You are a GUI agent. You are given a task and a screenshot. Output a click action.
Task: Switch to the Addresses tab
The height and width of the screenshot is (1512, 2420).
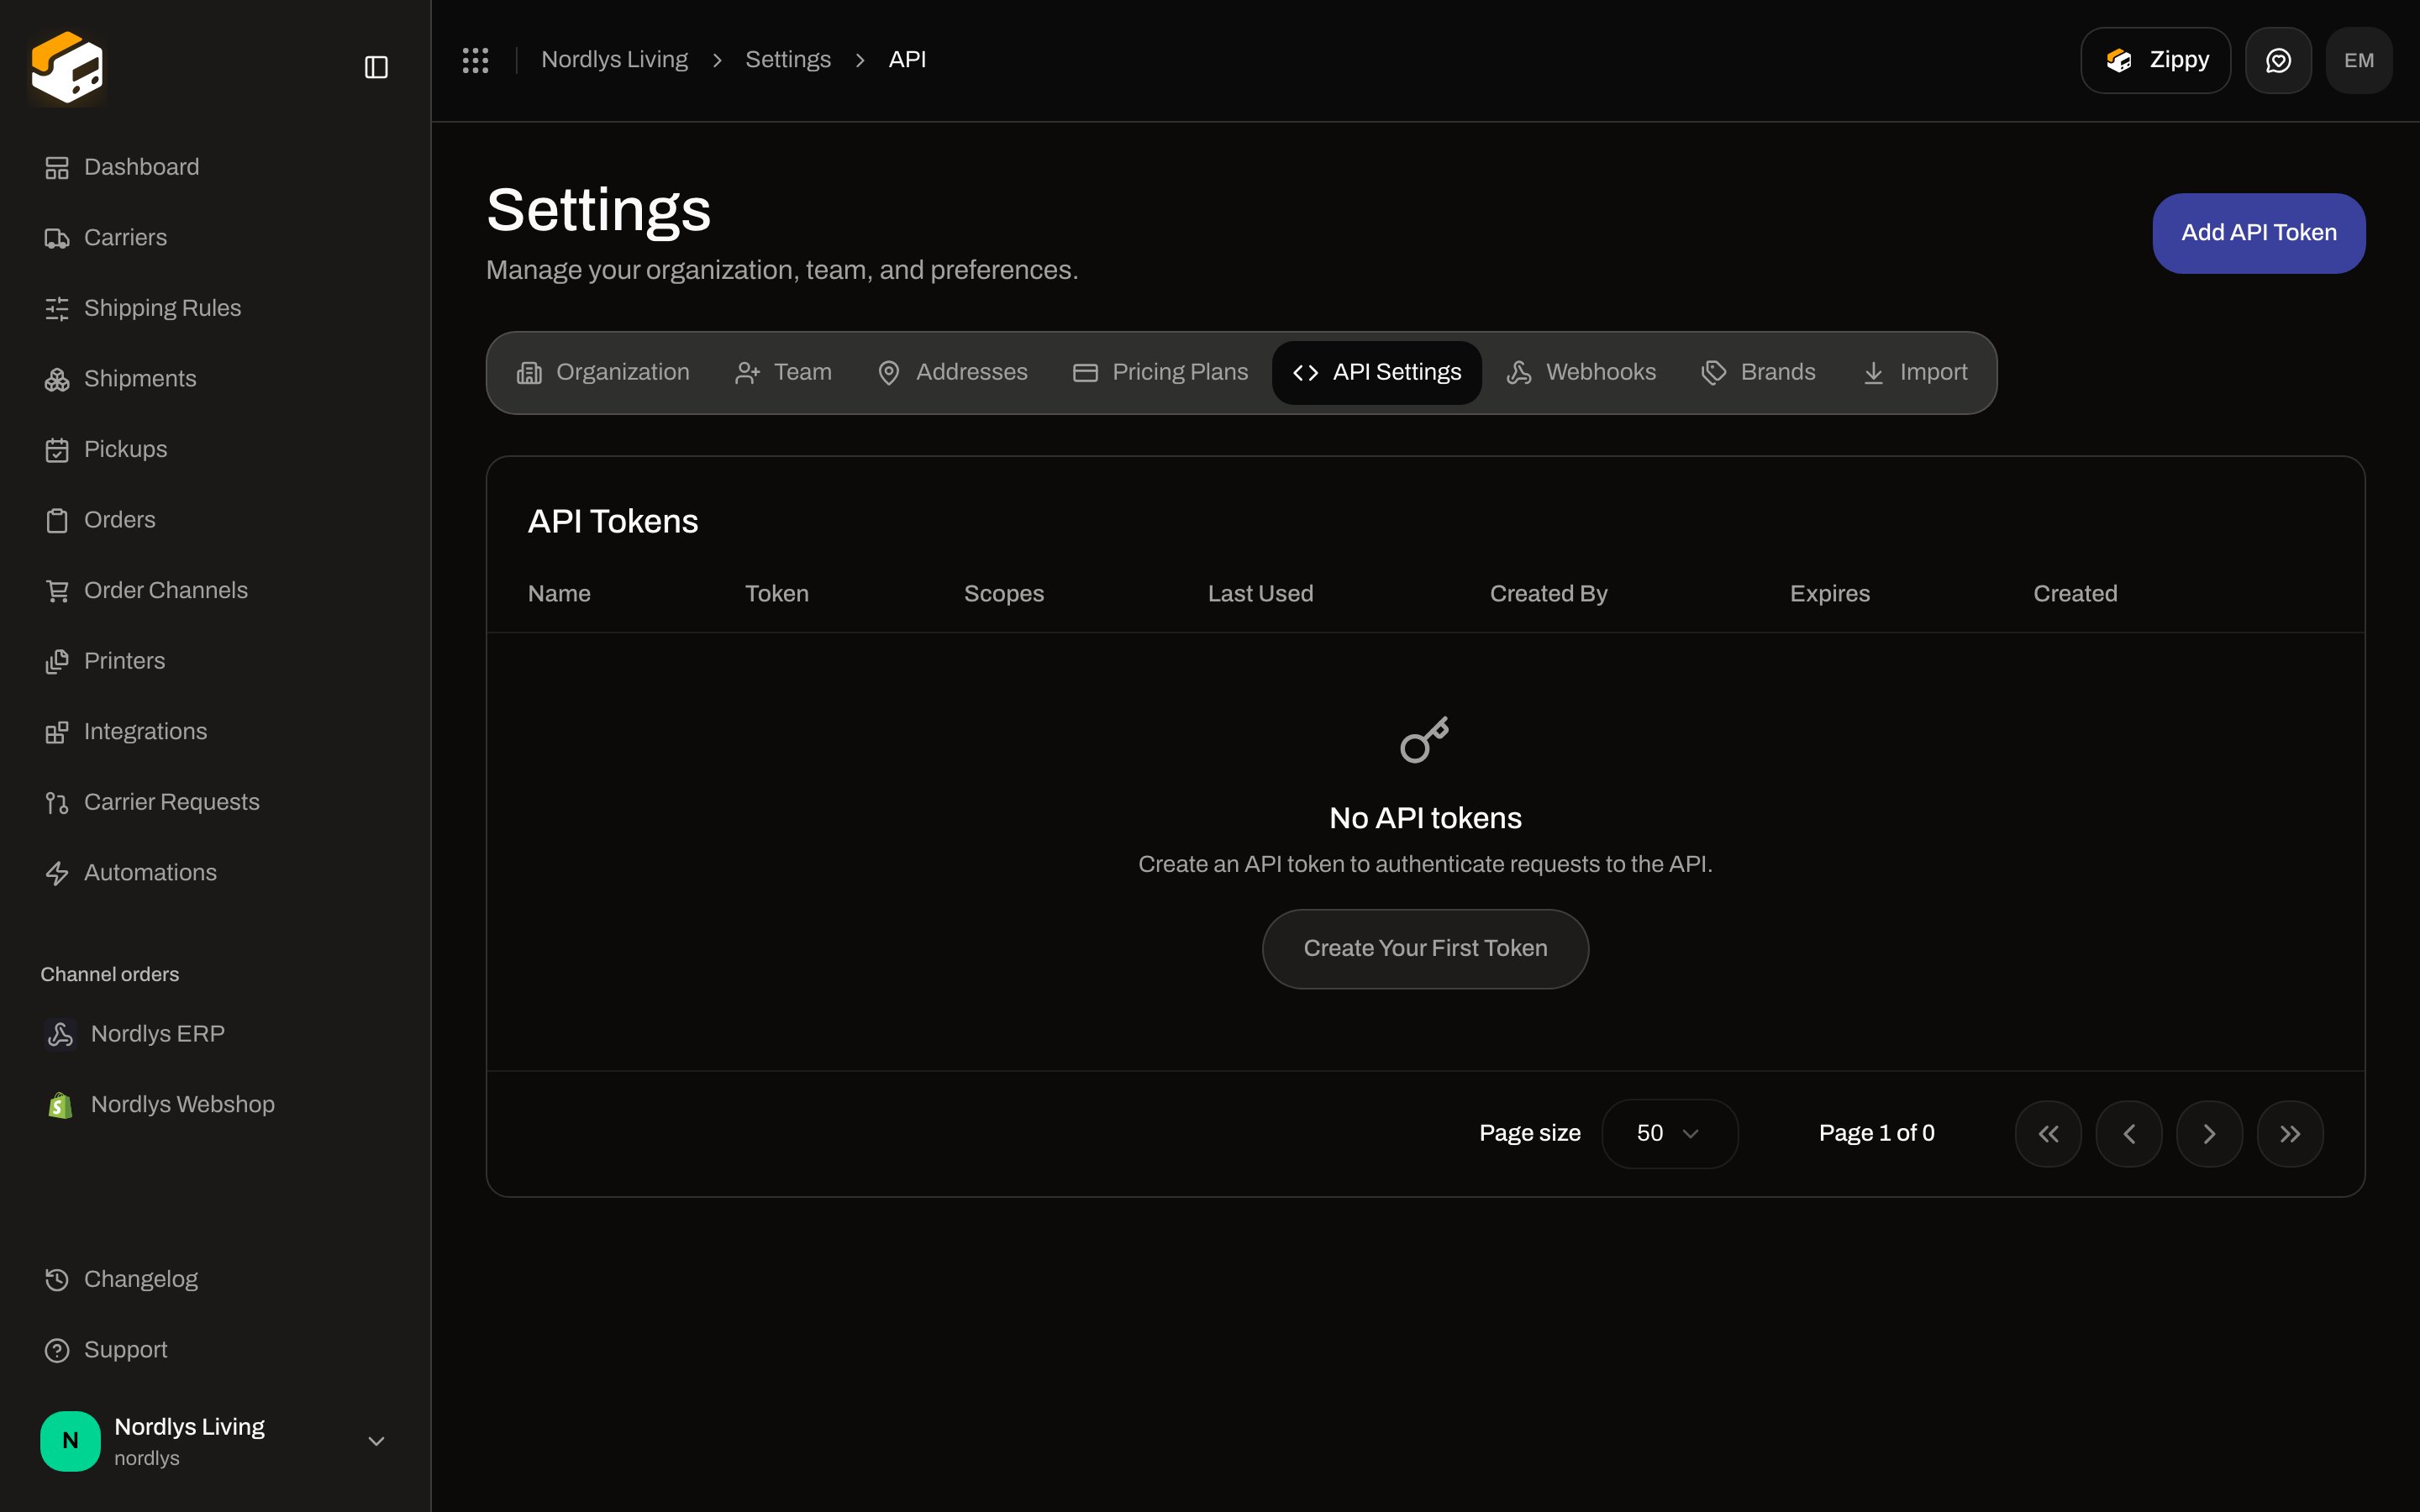click(952, 372)
